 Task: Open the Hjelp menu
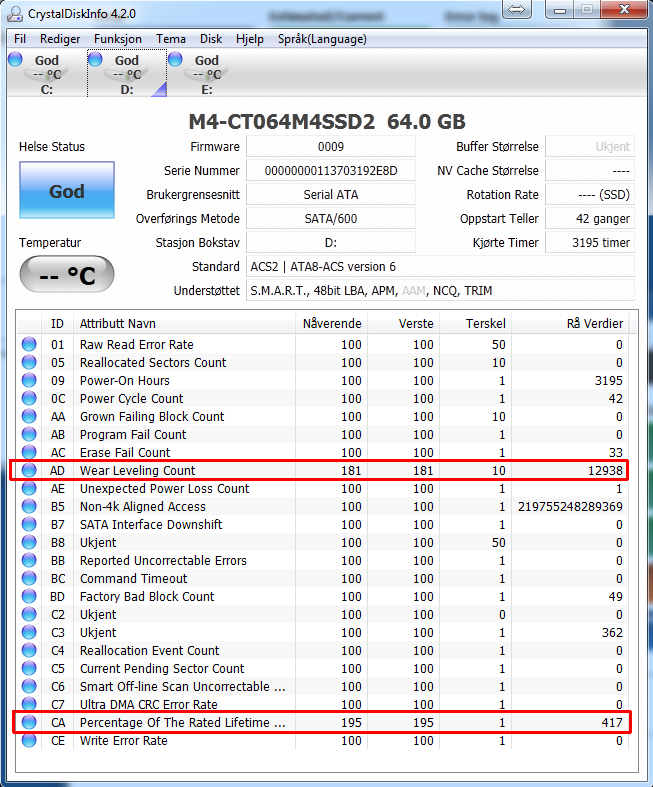[249, 39]
